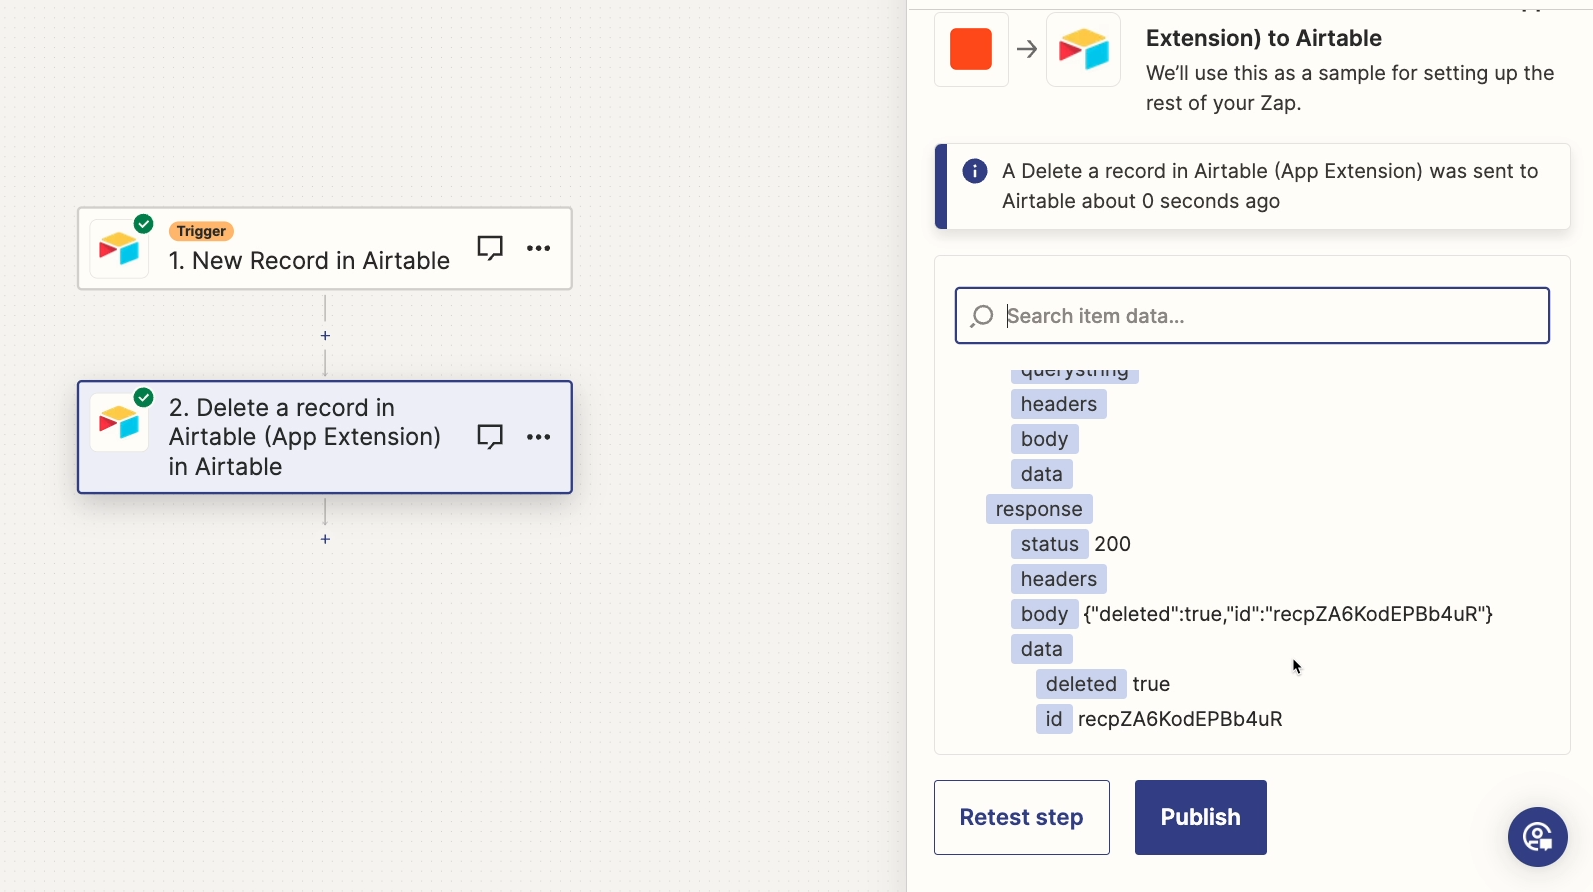Click Retest step button
The height and width of the screenshot is (892, 1593).
click(1022, 818)
